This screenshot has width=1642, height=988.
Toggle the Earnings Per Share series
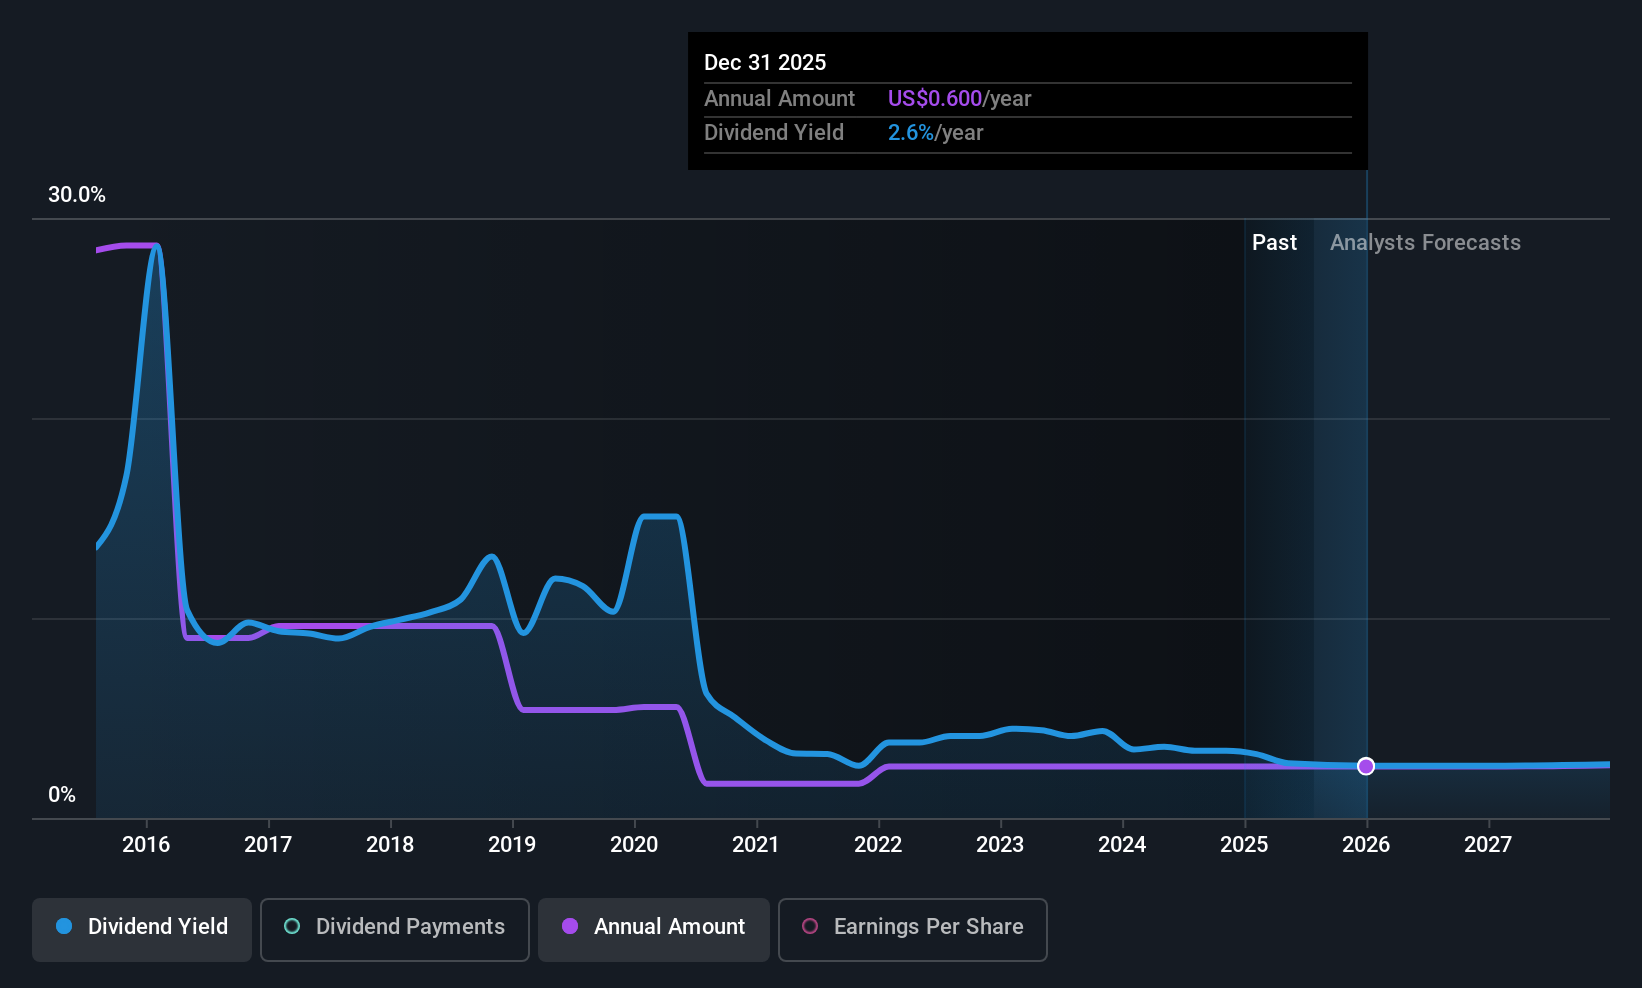(x=913, y=930)
